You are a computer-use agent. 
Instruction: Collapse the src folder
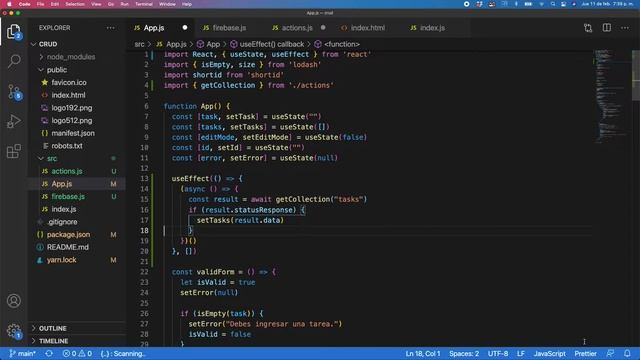coord(52,158)
